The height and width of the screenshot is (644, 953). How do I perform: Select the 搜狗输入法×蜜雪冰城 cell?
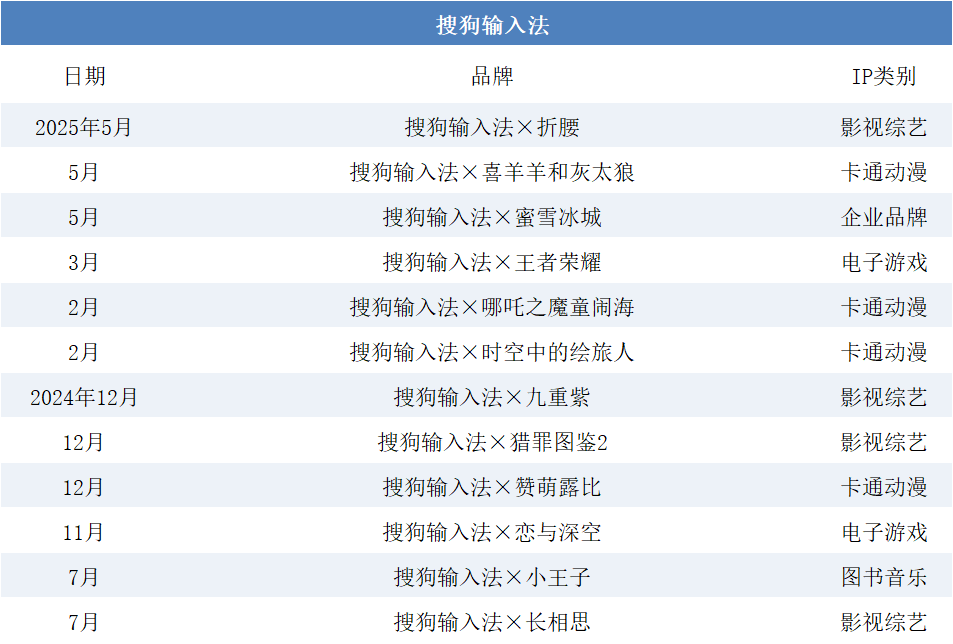coord(492,217)
